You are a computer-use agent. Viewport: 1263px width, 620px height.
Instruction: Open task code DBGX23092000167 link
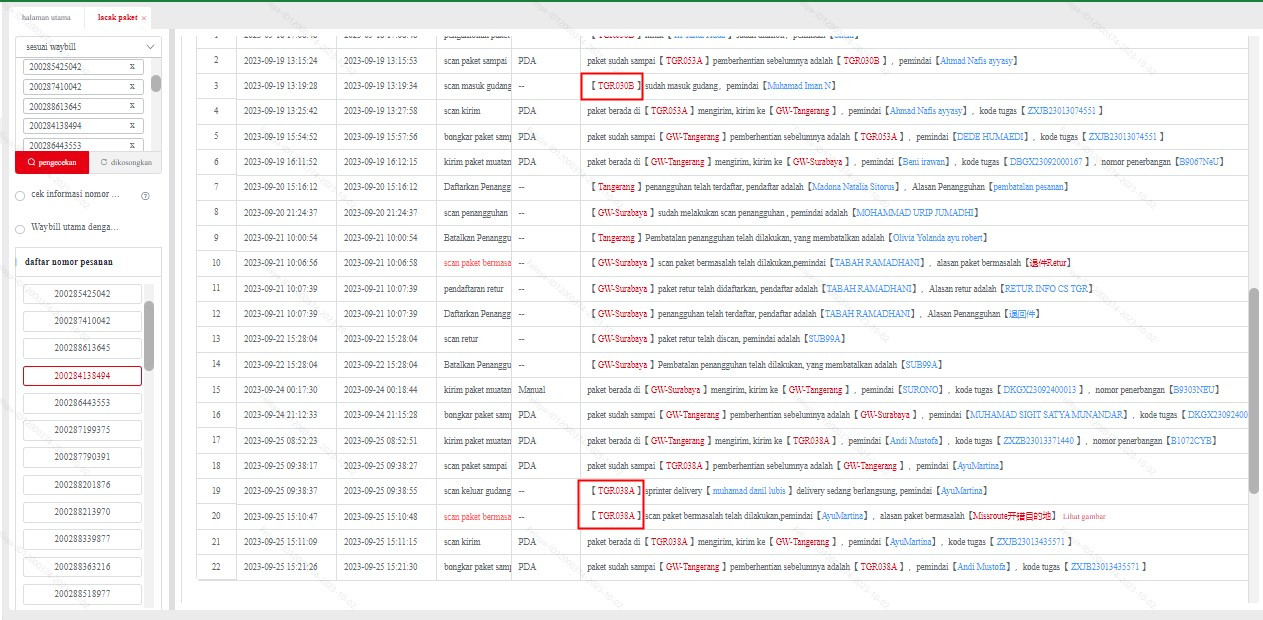(x=1046, y=162)
